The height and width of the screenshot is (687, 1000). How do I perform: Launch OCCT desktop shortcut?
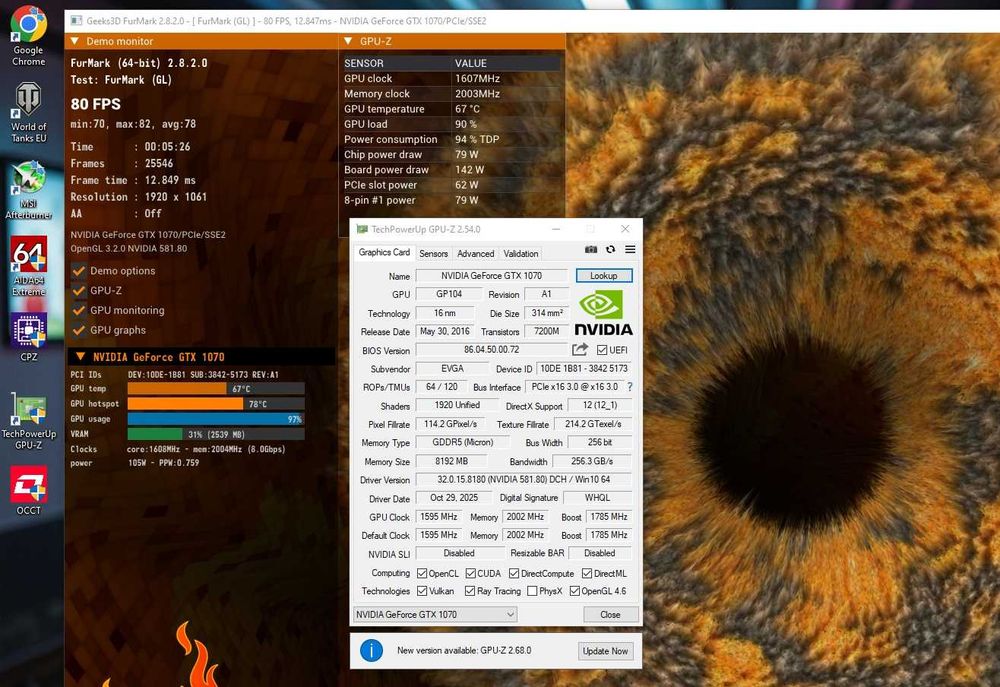click(29, 490)
